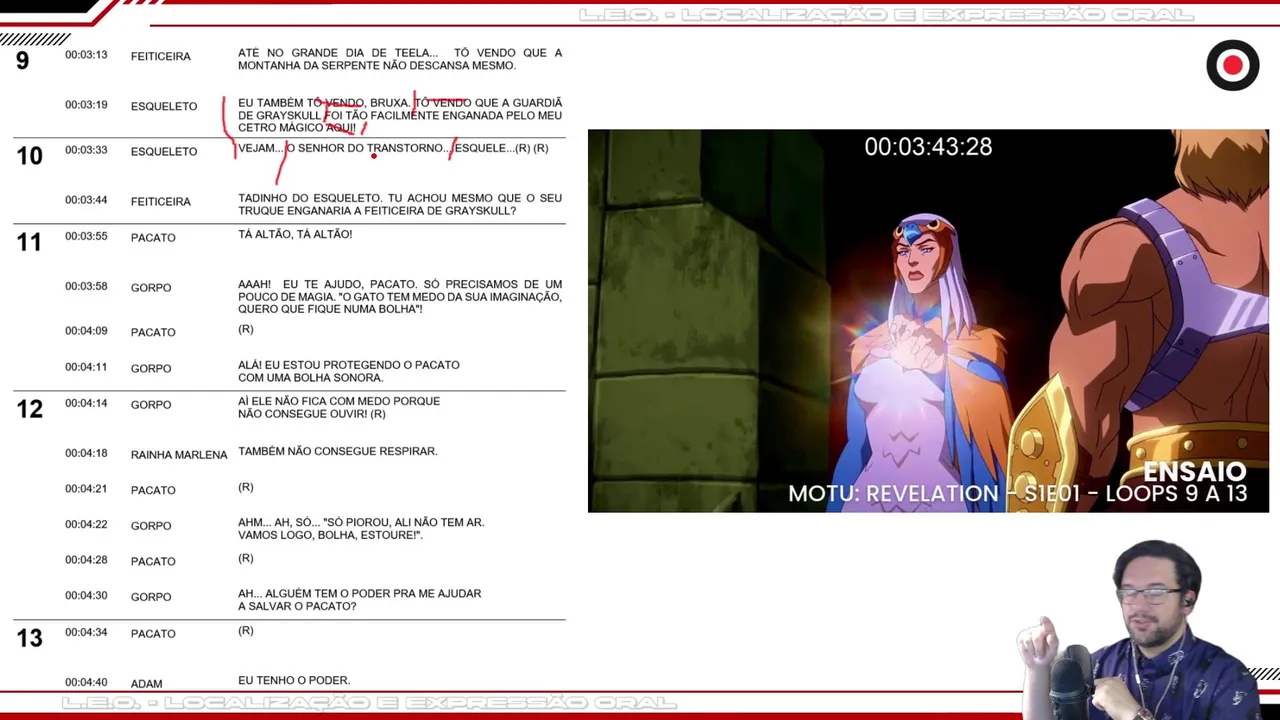
Task: Click line starting "AAAH! EU TE AJUDO"
Action: [x=400, y=297]
